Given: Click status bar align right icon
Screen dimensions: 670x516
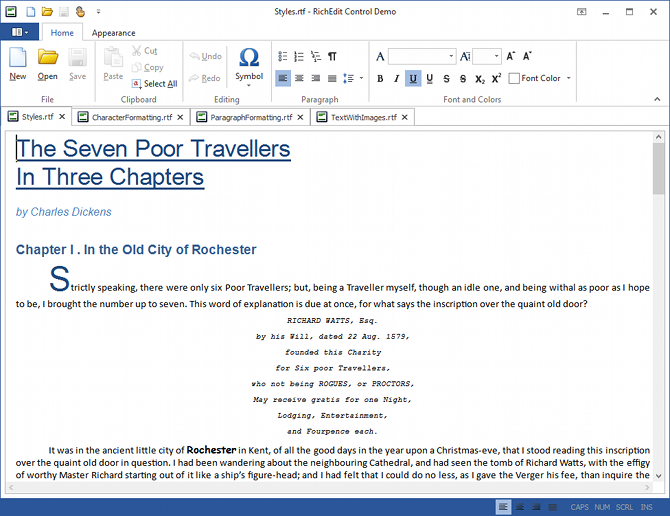Looking at the screenshot, I should [536, 507].
